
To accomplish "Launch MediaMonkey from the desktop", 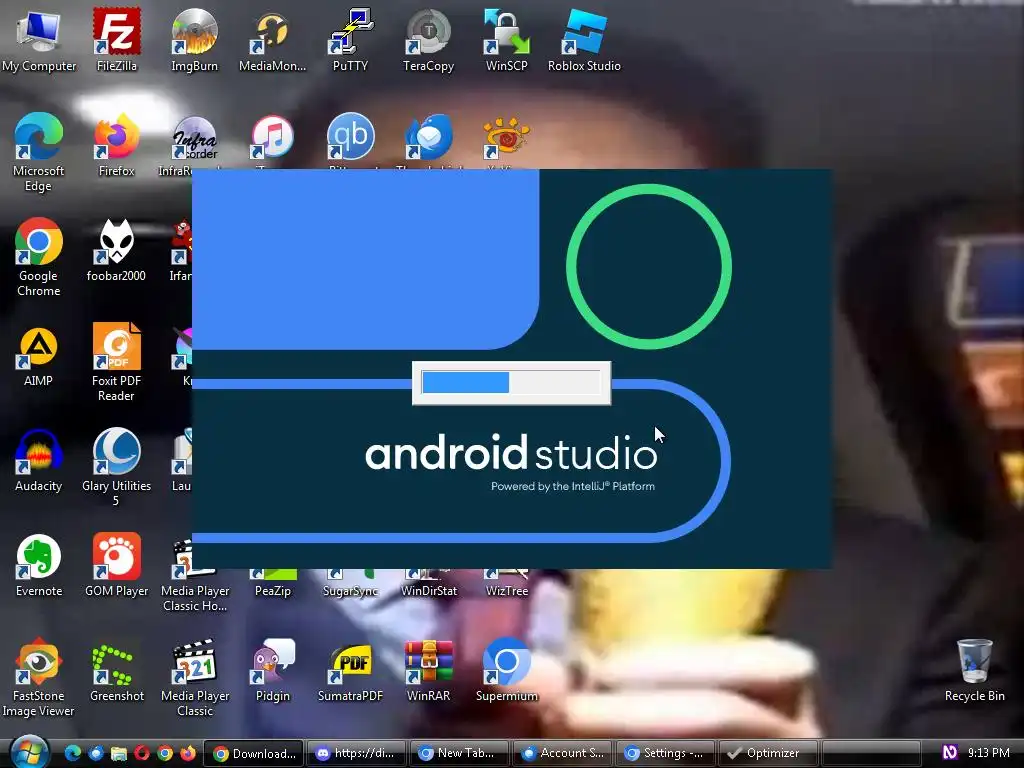I will (272, 39).
